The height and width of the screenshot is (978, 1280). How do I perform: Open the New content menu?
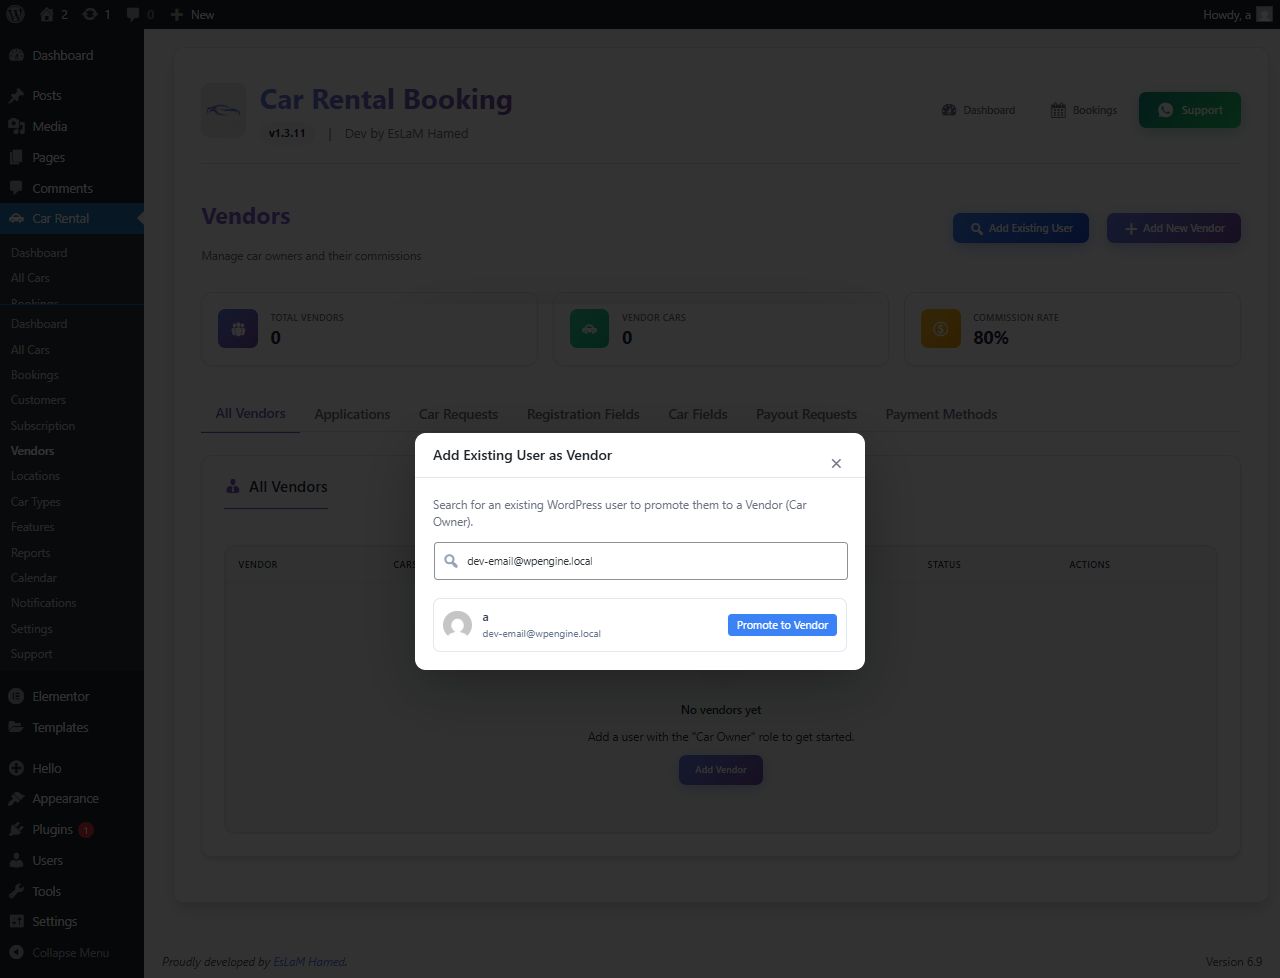pyautogui.click(x=192, y=14)
